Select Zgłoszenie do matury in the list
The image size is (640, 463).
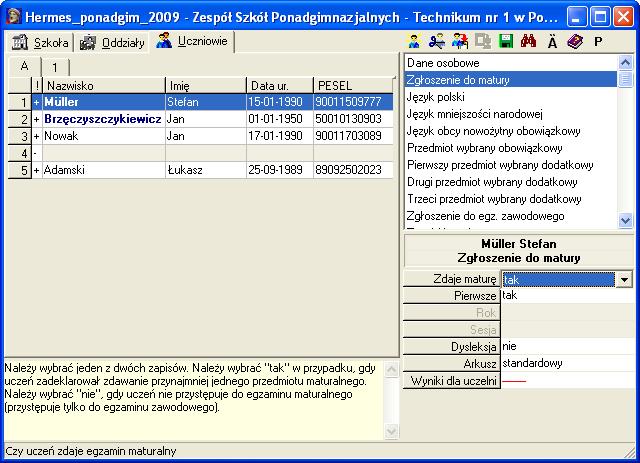(511, 80)
